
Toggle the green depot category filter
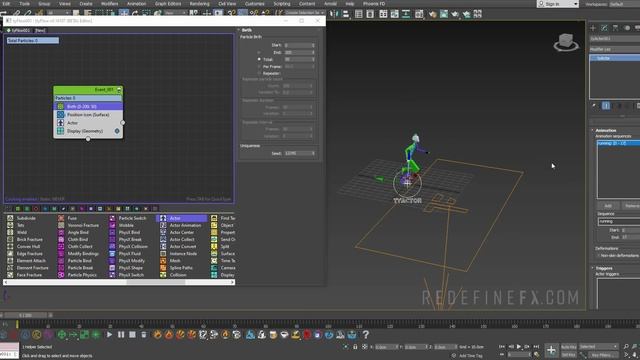point(18,209)
